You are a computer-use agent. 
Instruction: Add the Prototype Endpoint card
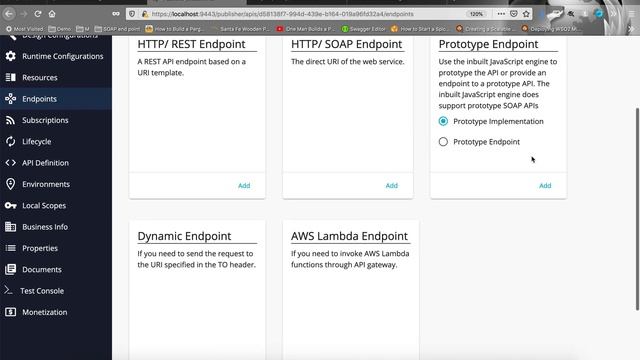click(x=545, y=186)
